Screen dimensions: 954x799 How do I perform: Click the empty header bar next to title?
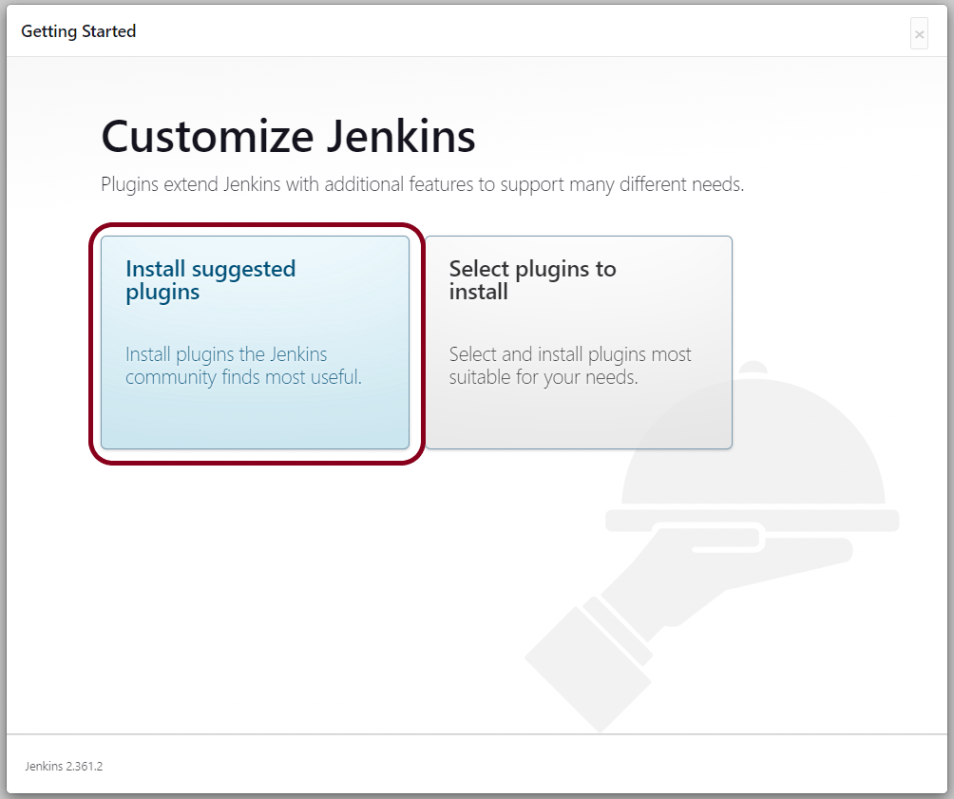click(500, 31)
